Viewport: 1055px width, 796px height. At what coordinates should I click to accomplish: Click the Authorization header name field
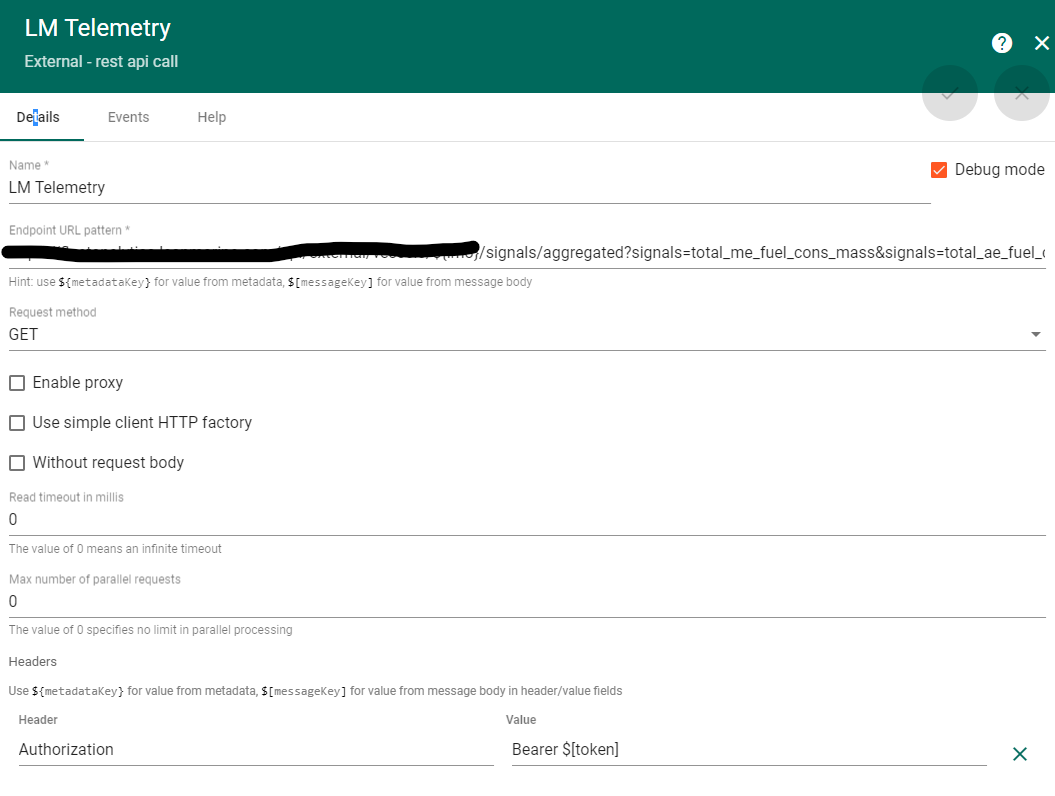pos(250,749)
